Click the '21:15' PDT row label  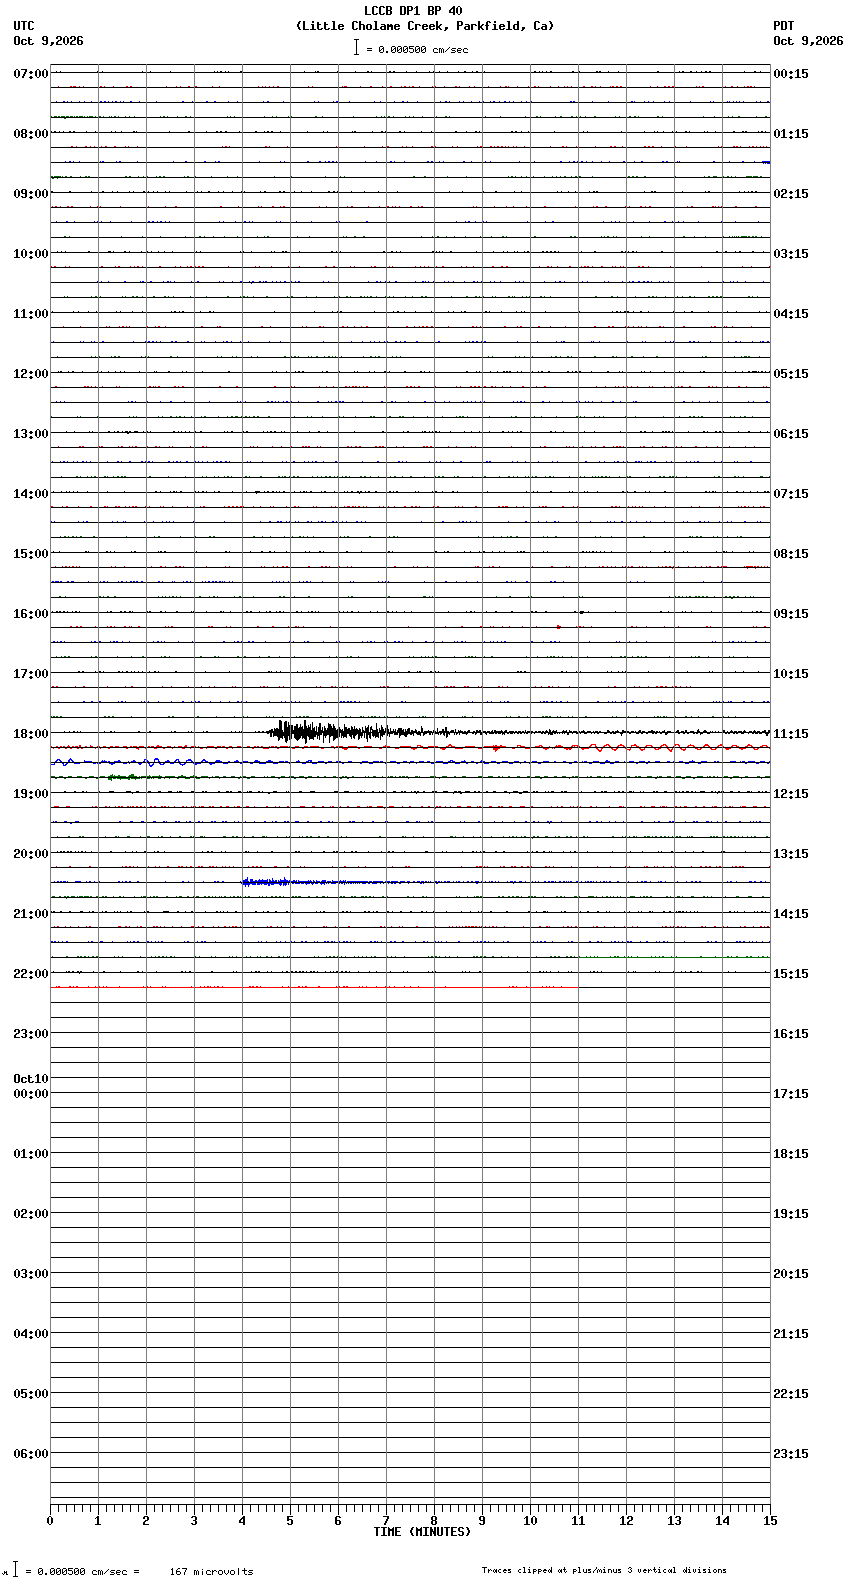tap(791, 1334)
